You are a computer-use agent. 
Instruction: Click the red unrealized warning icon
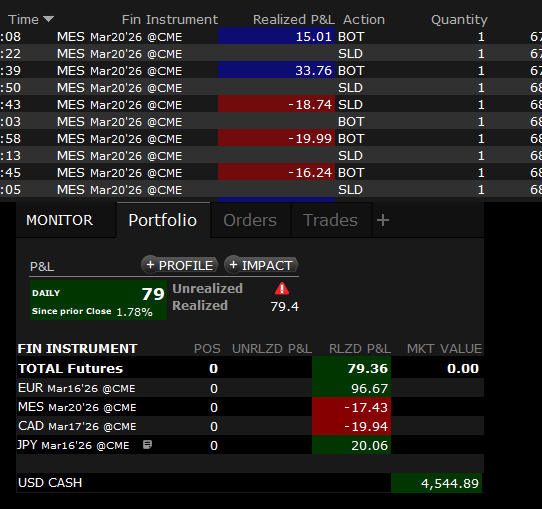pos(282,288)
